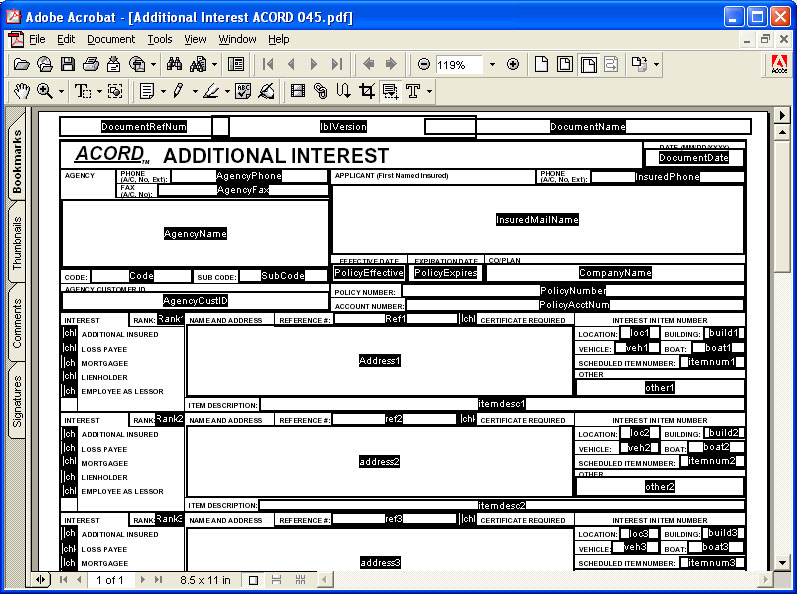This screenshot has width=797, height=594.
Task: Toggle Loss Payee checkbox in second section
Action: (x=69, y=449)
